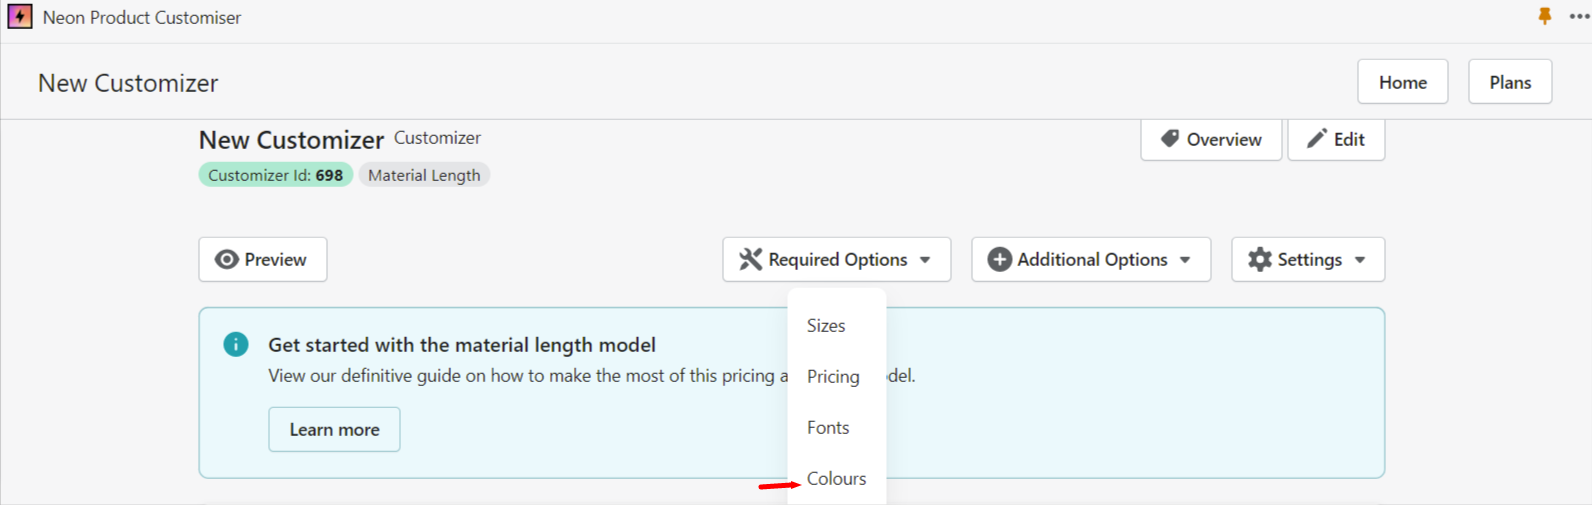Viewport: 1592px width, 505px height.
Task: Choose Fonts in the Required Options menu
Action: pos(828,428)
